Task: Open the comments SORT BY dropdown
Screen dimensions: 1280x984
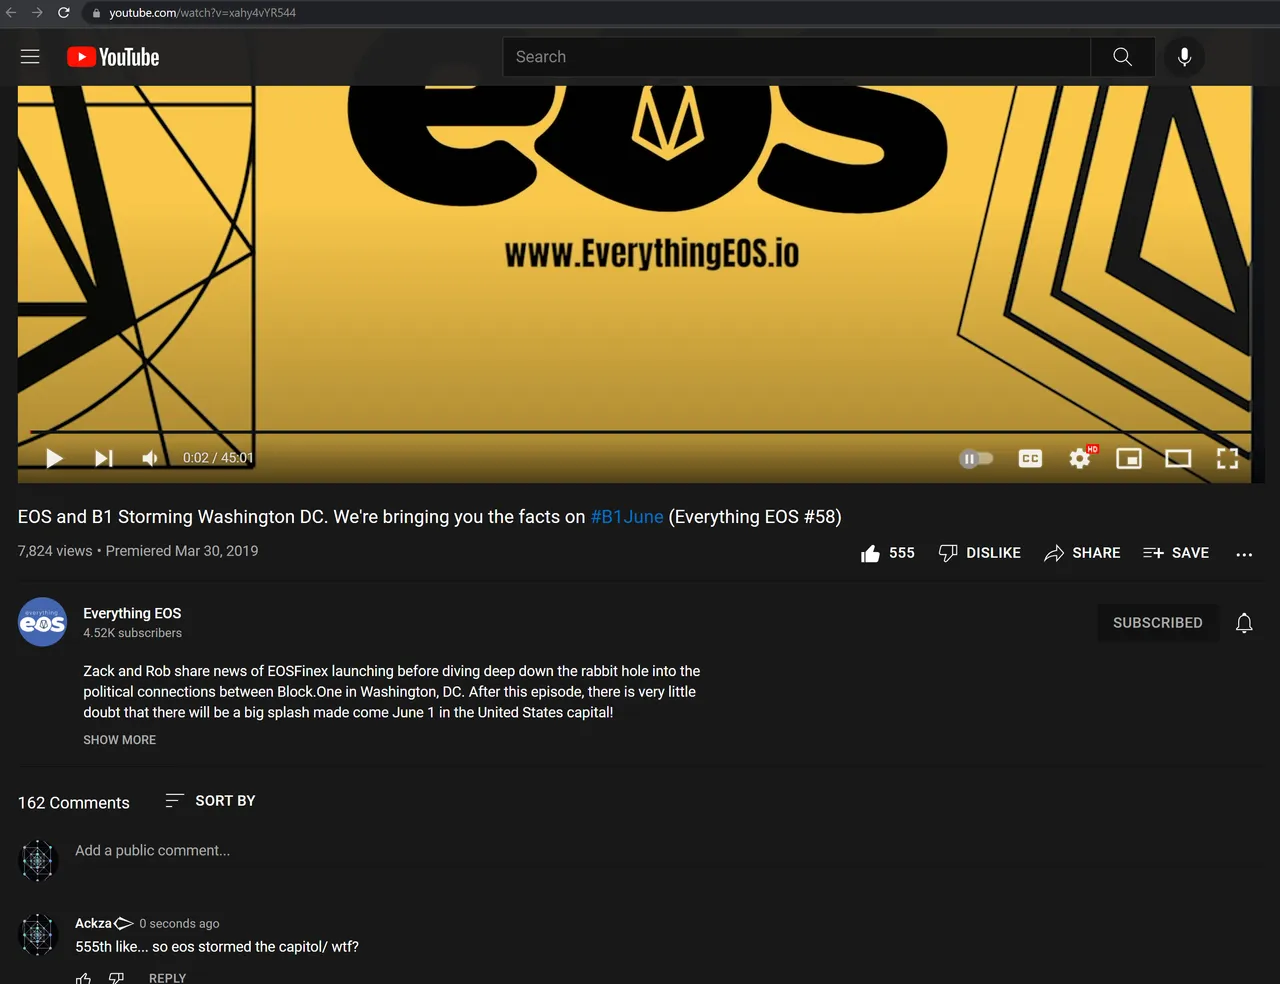Action: pyautogui.click(x=210, y=801)
